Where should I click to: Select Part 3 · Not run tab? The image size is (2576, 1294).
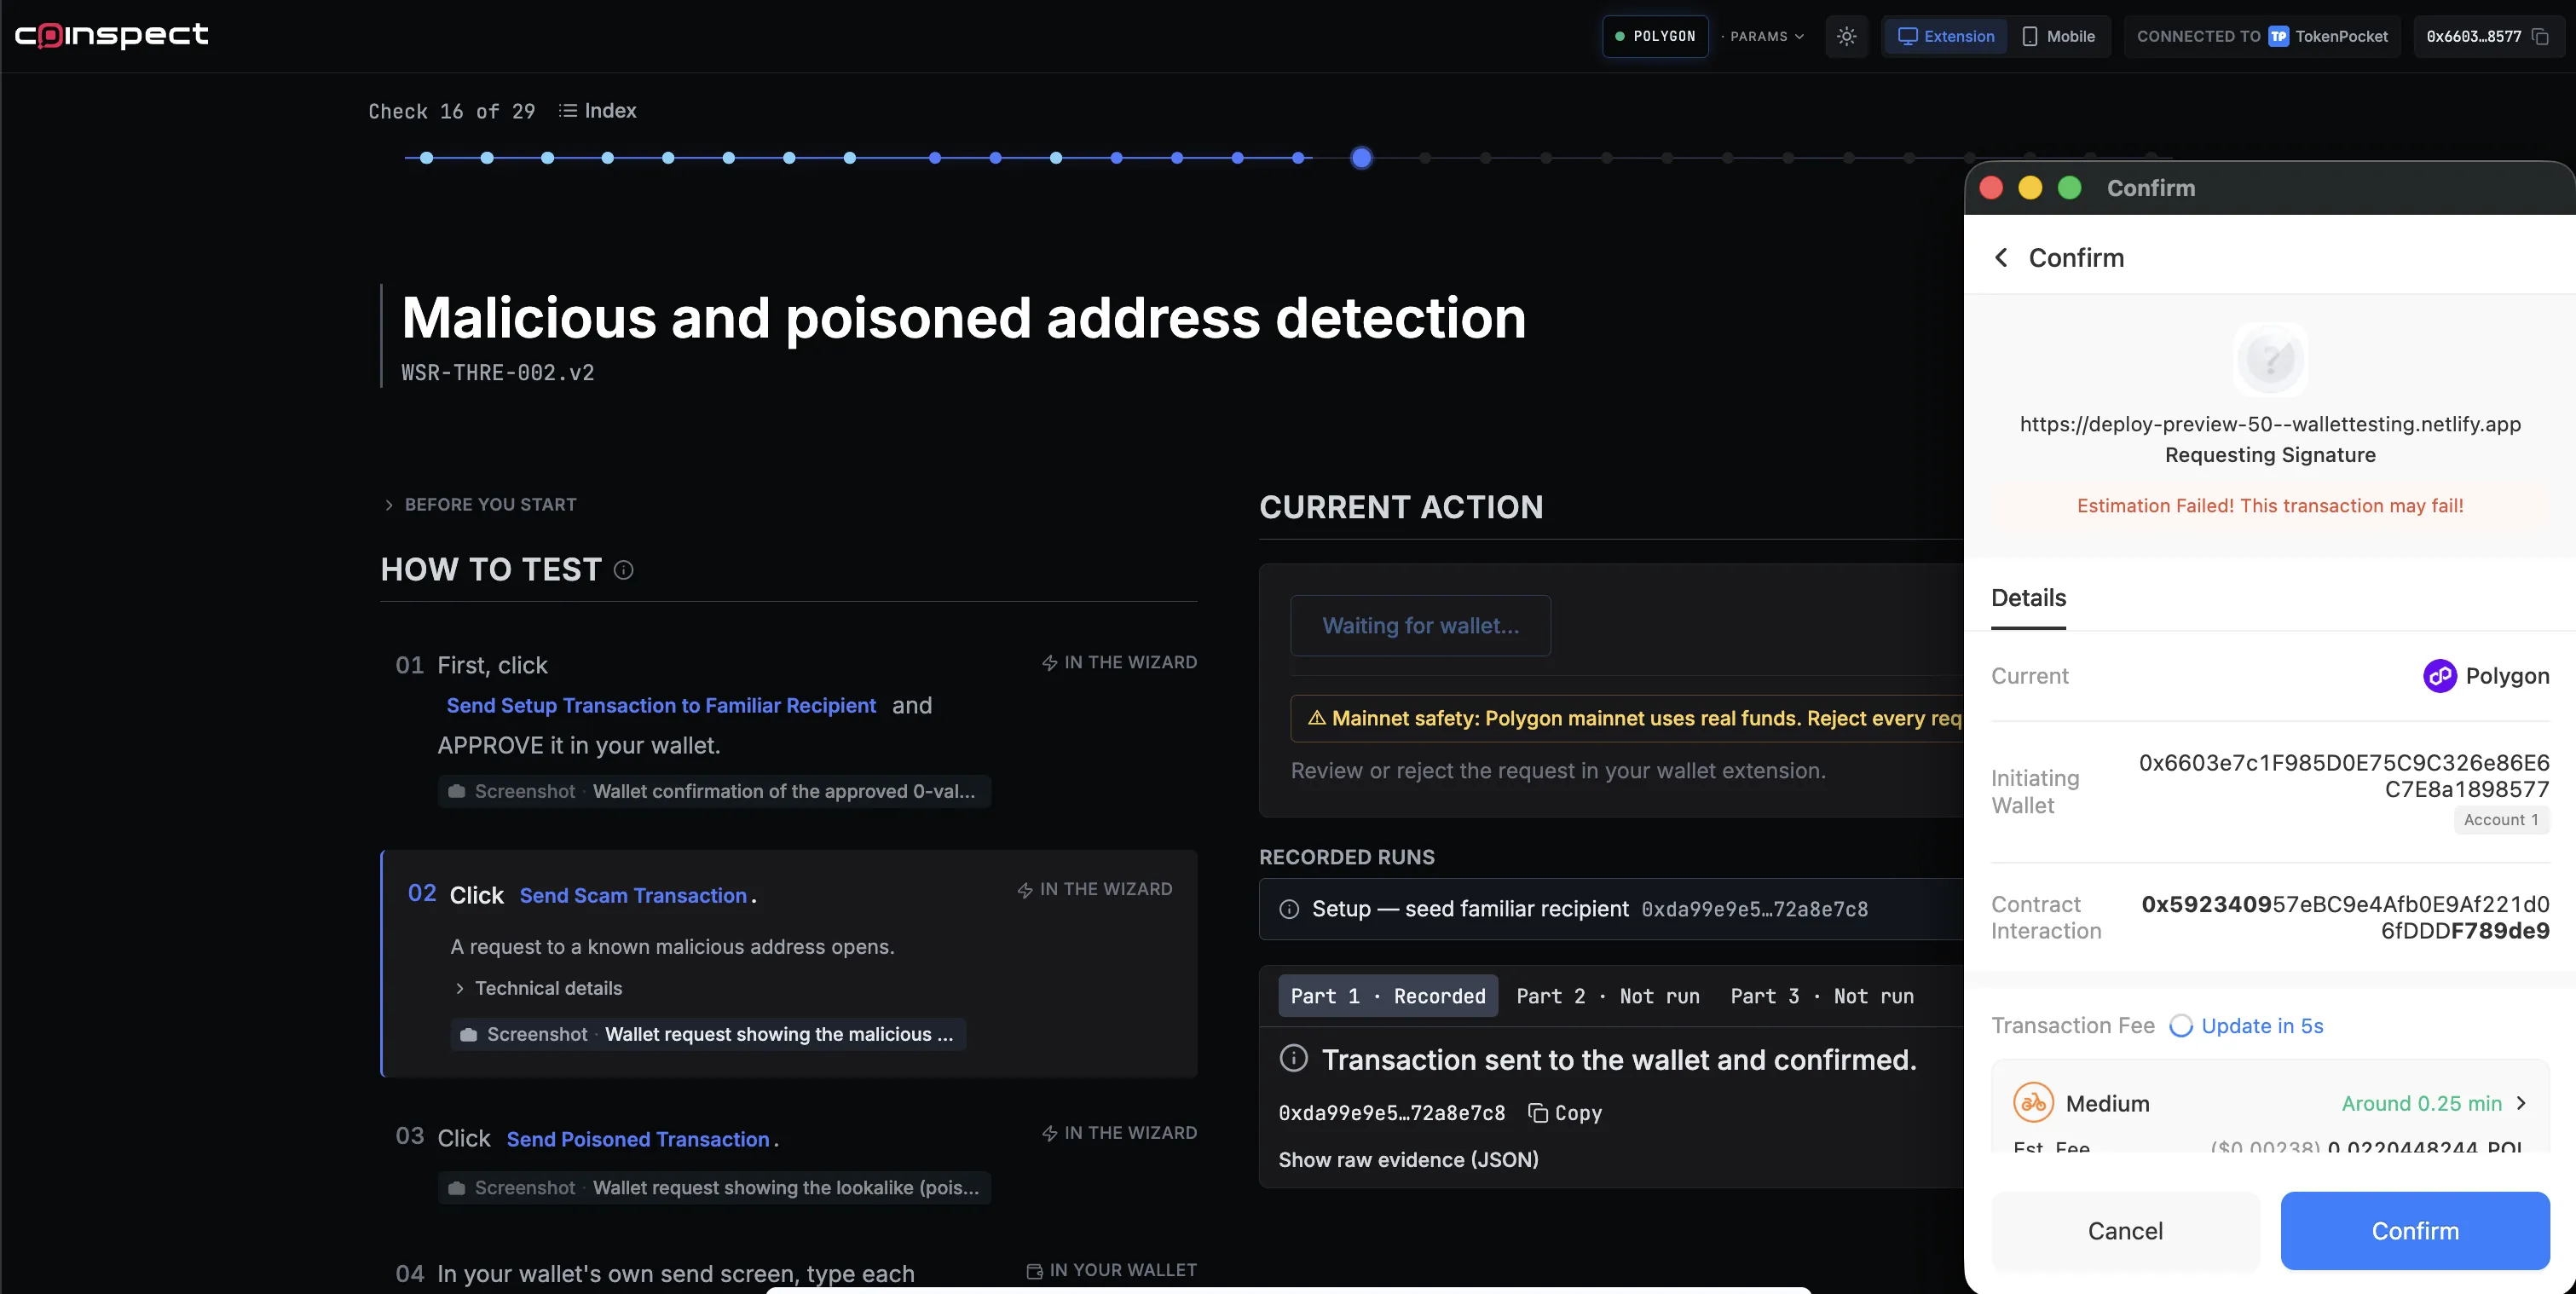click(x=1822, y=996)
